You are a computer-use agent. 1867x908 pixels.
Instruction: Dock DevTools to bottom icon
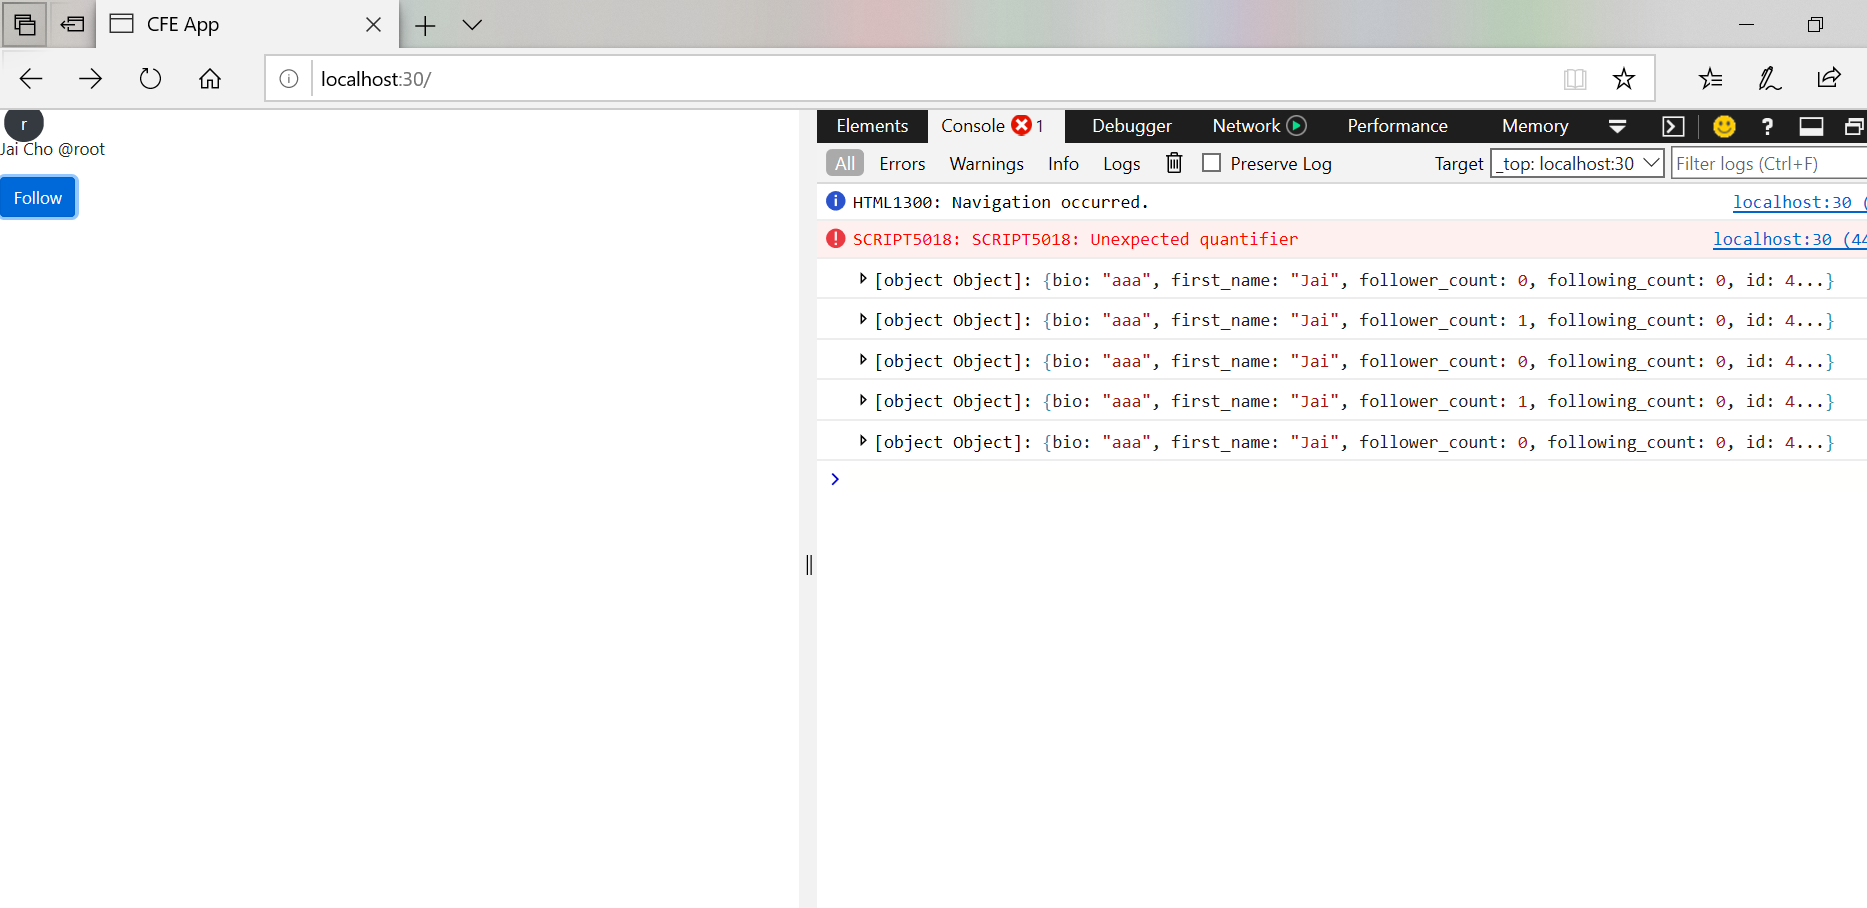pos(1811,126)
